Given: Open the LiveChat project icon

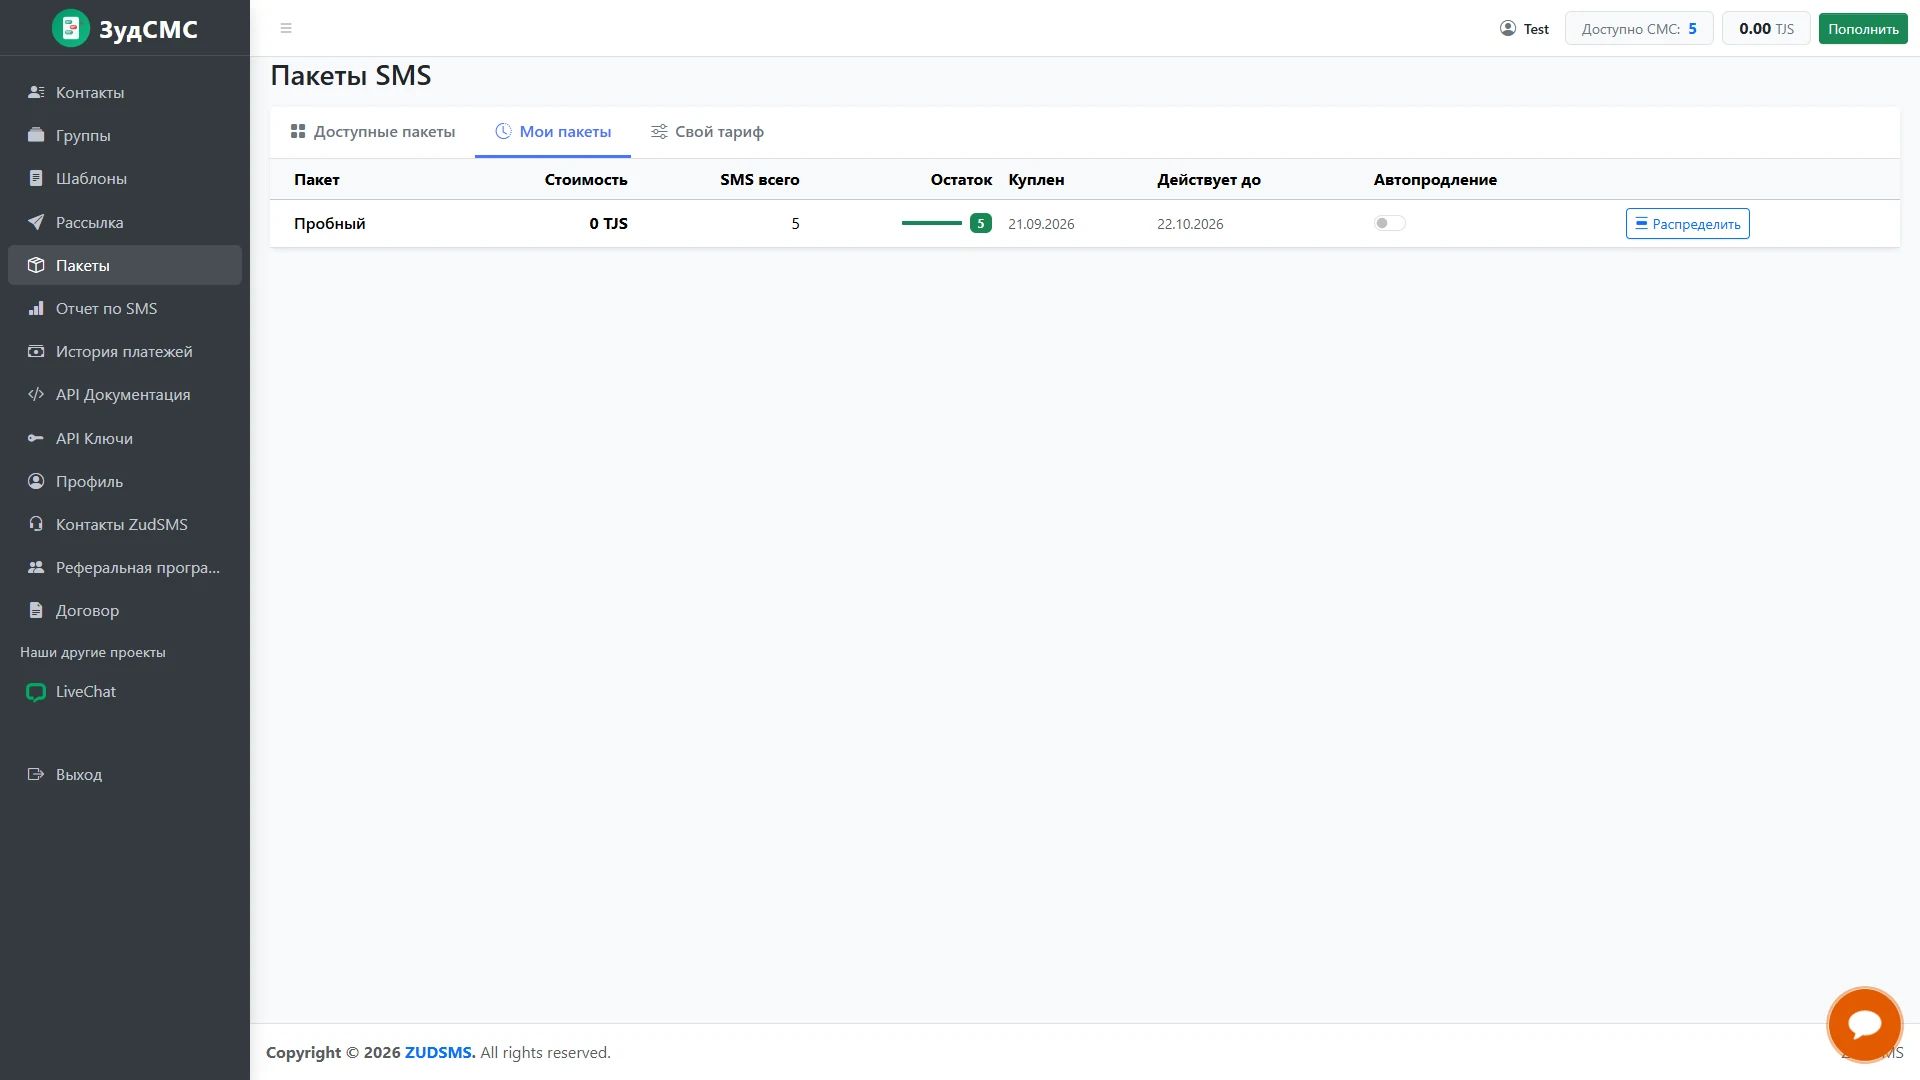Looking at the screenshot, I should pos(36,692).
